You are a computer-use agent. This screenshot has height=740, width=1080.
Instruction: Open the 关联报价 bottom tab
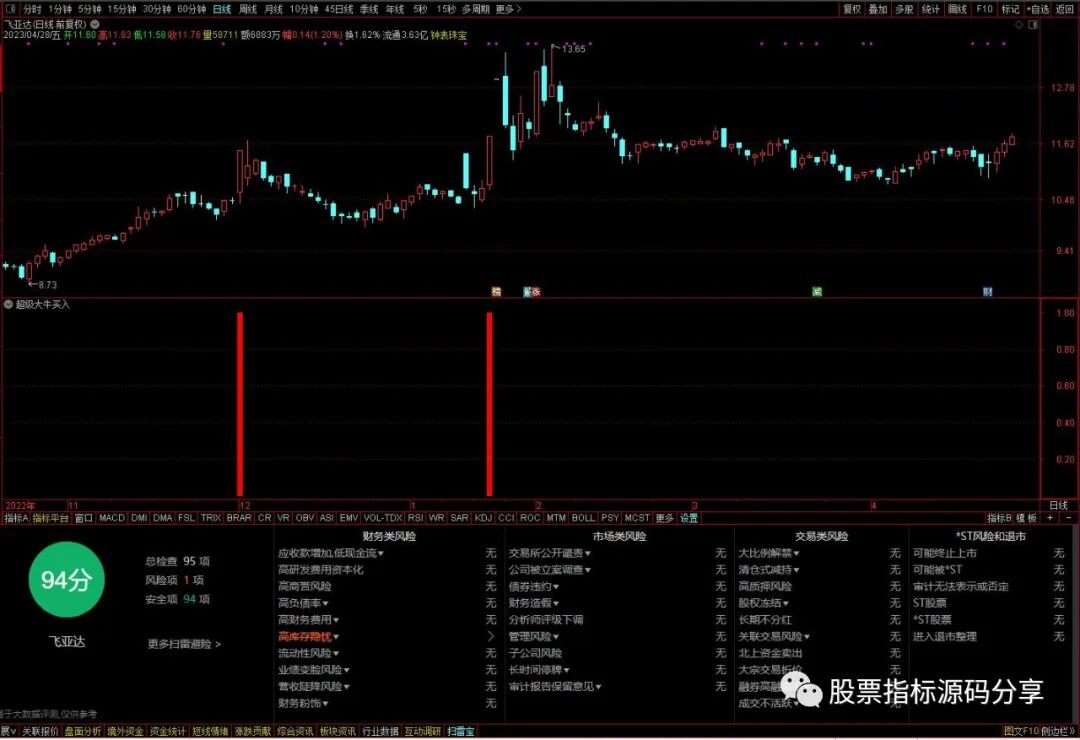(x=40, y=731)
